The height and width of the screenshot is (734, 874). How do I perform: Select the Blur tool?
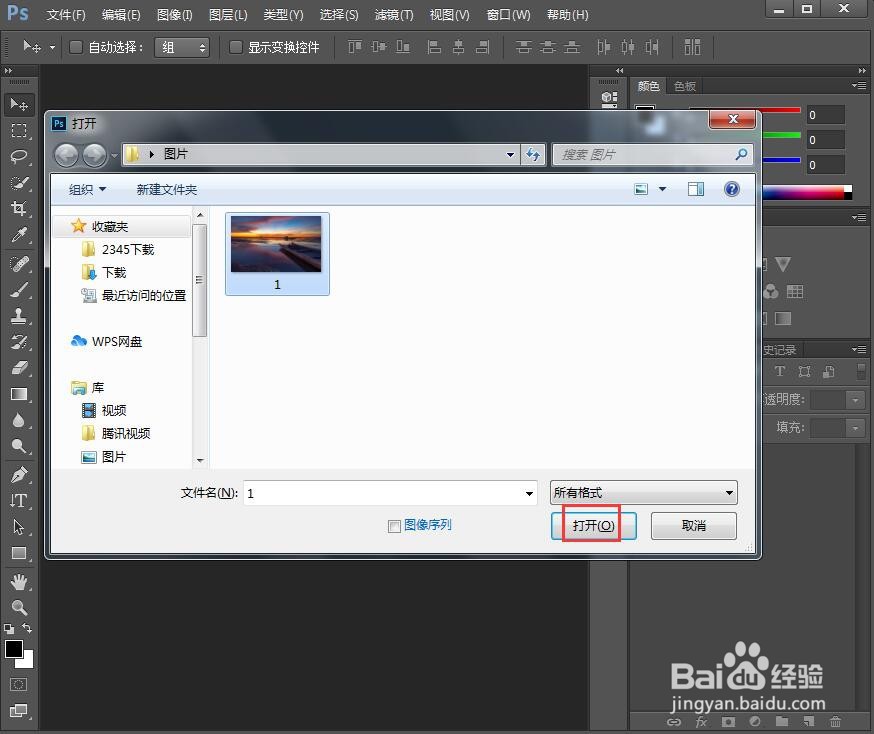(x=19, y=420)
